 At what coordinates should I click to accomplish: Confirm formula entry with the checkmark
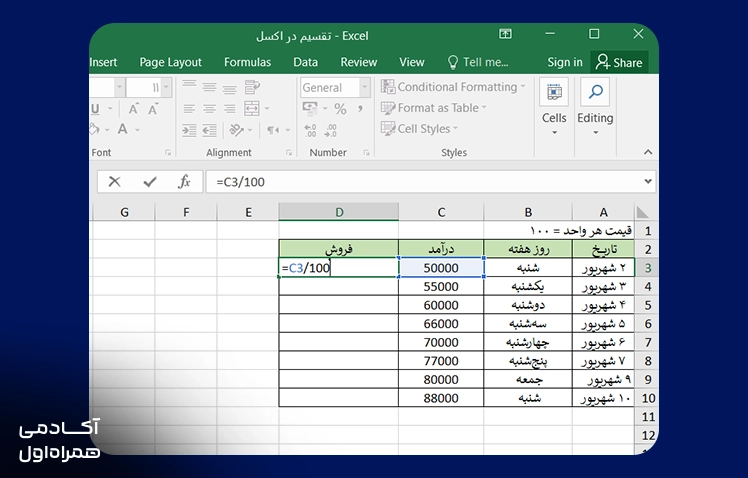pos(150,182)
